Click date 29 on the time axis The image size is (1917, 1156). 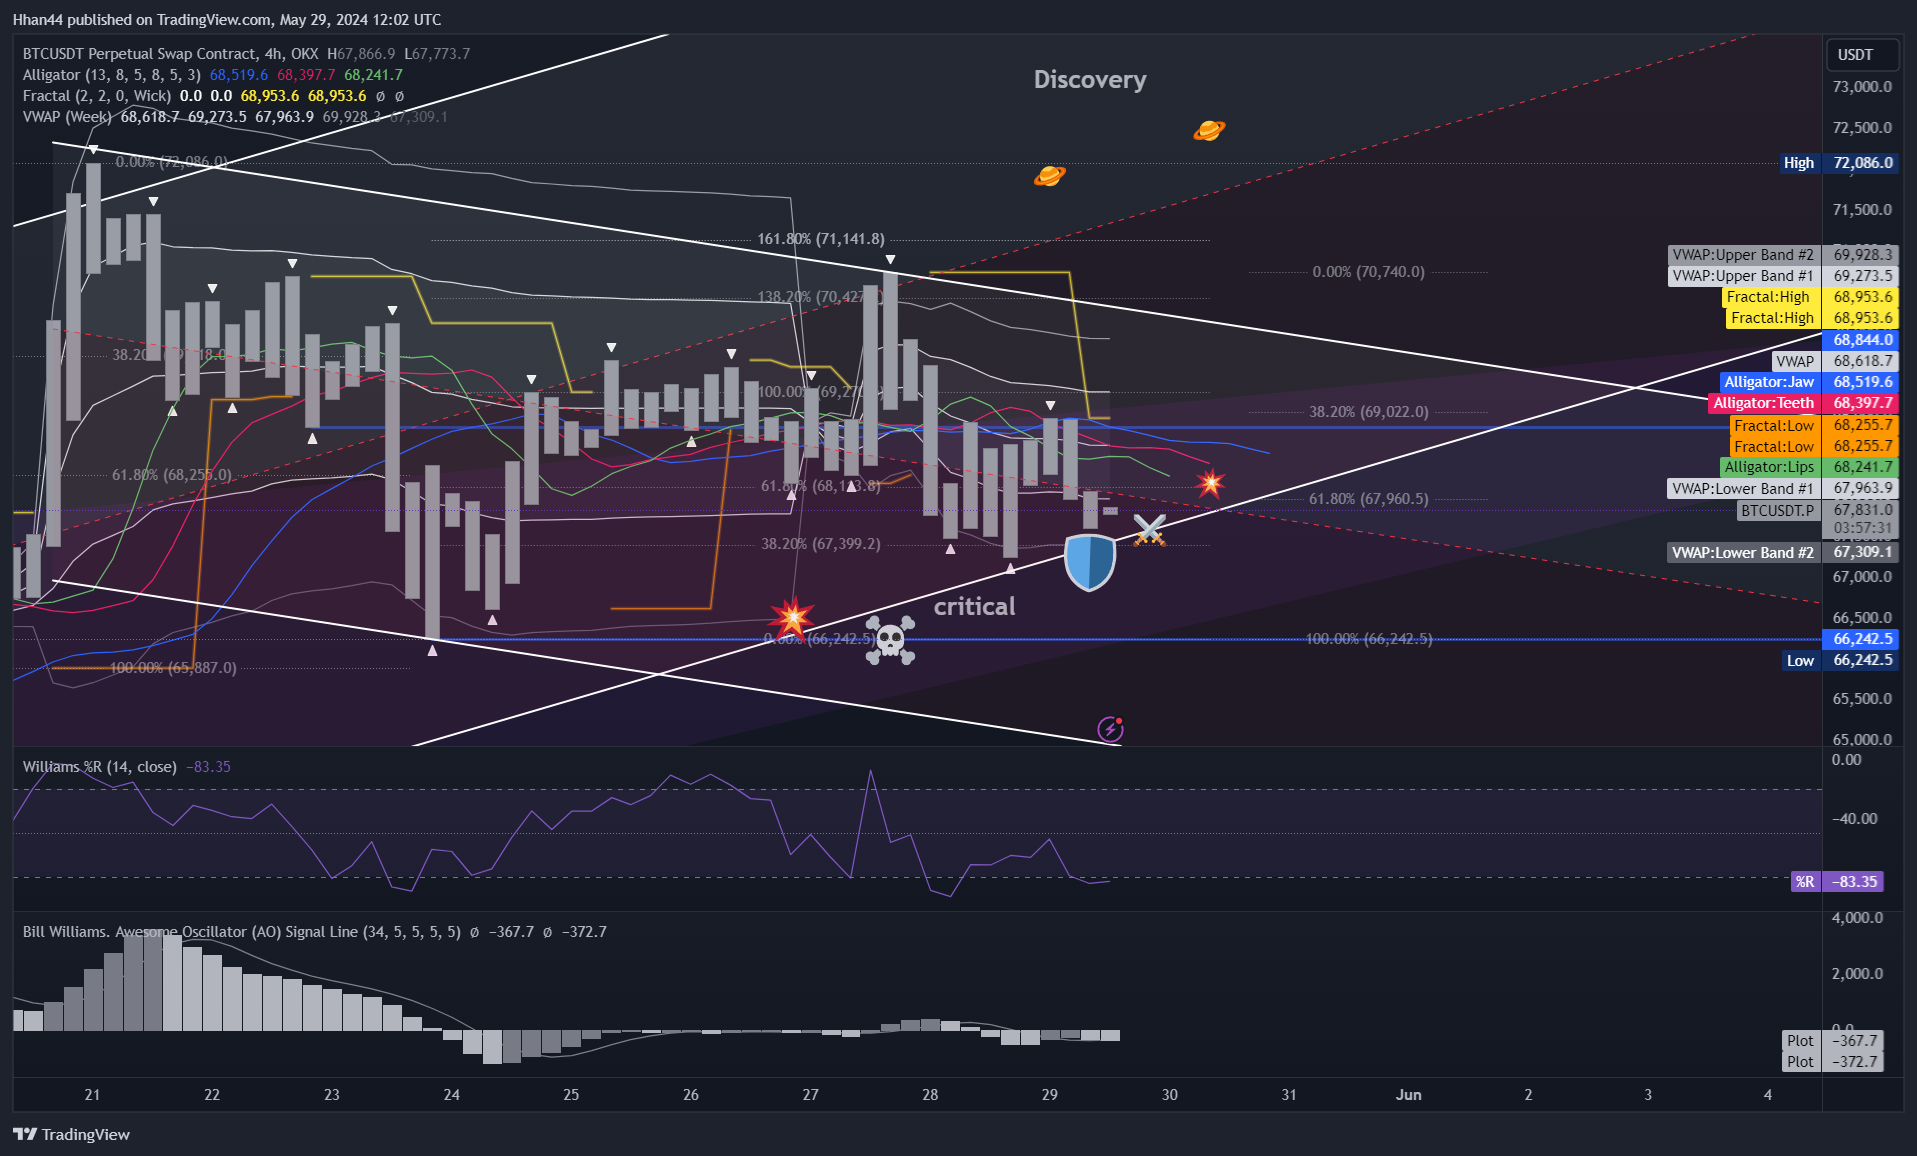click(1050, 1095)
